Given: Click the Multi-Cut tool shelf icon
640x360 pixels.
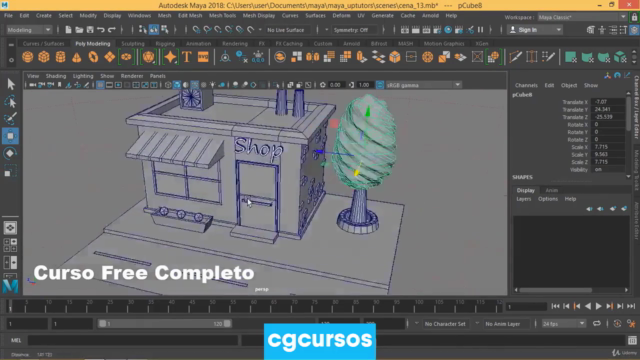Looking at the screenshot, I should click(x=516, y=57).
